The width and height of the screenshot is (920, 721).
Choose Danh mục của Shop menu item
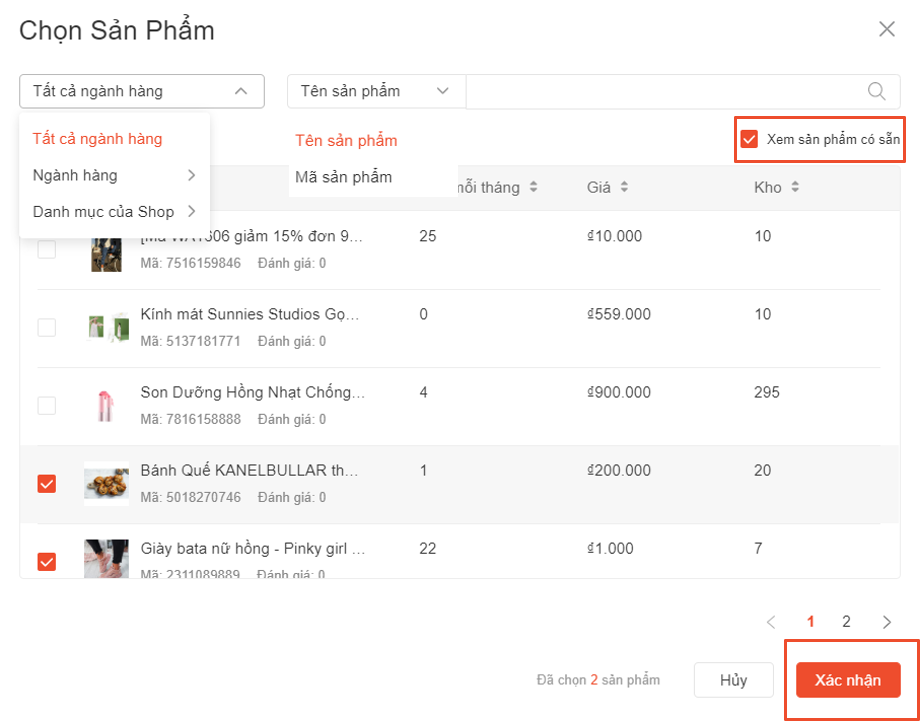pos(113,212)
